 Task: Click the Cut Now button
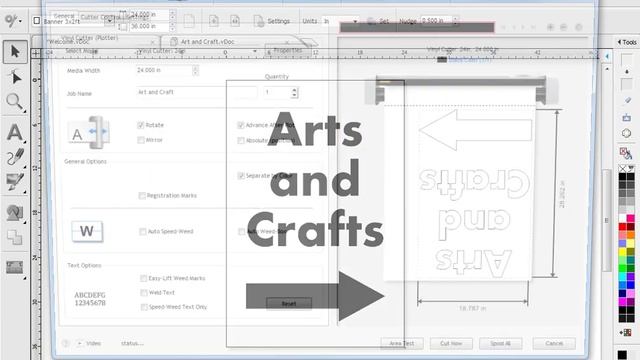click(451, 344)
